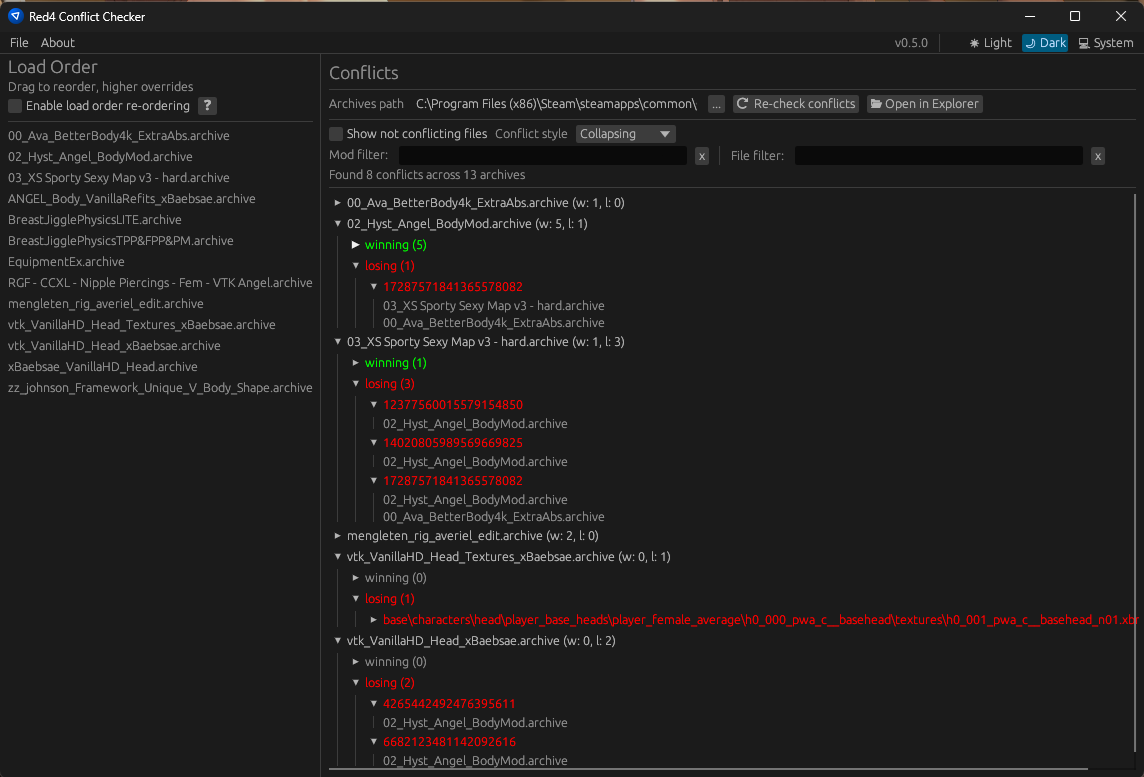Viewport: 1144px width, 777px height.
Task: Click inside the File filter input
Action: [x=938, y=155]
